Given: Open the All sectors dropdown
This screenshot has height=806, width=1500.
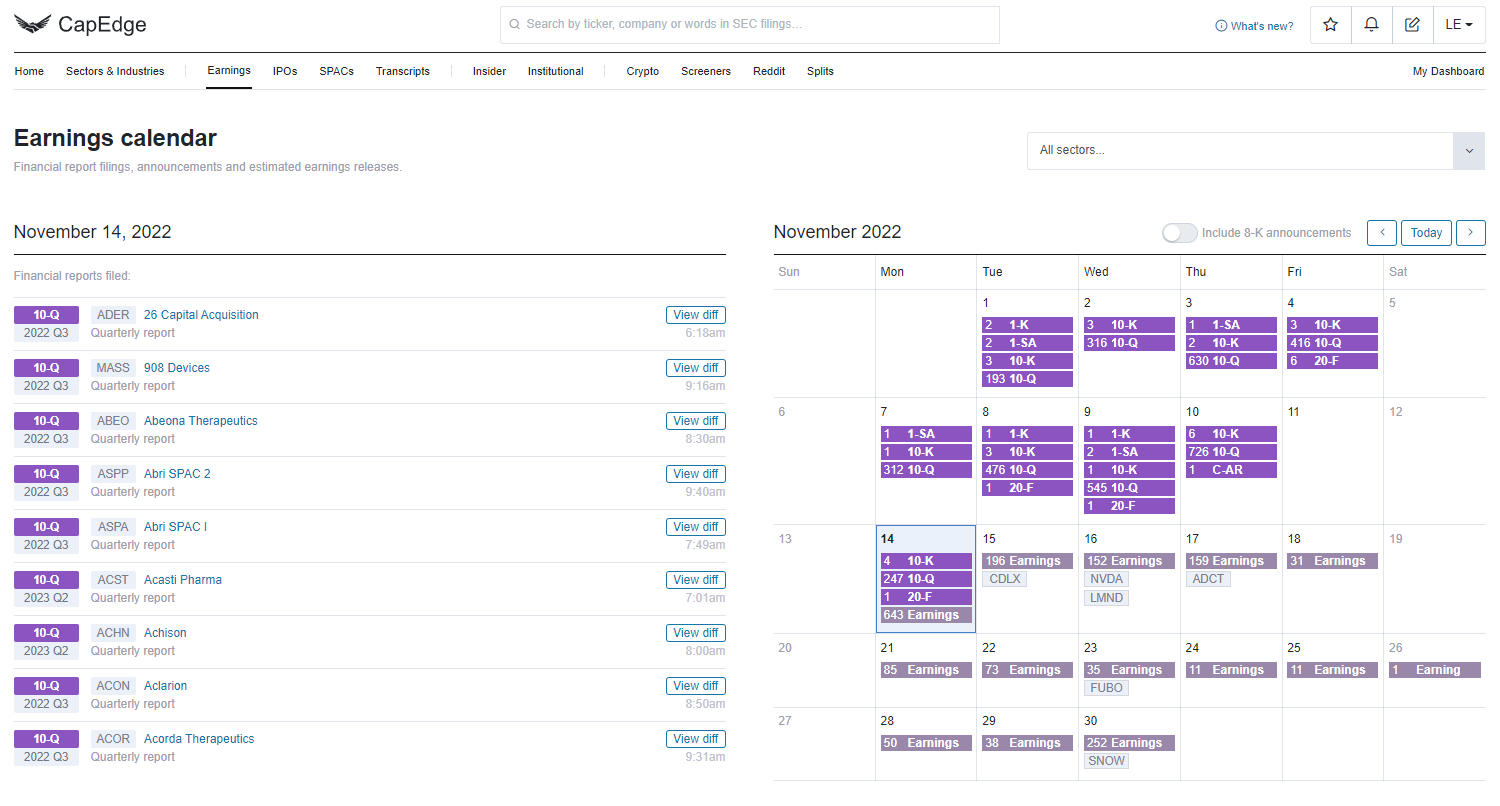Looking at the screenshot, I should (1255, 150).
